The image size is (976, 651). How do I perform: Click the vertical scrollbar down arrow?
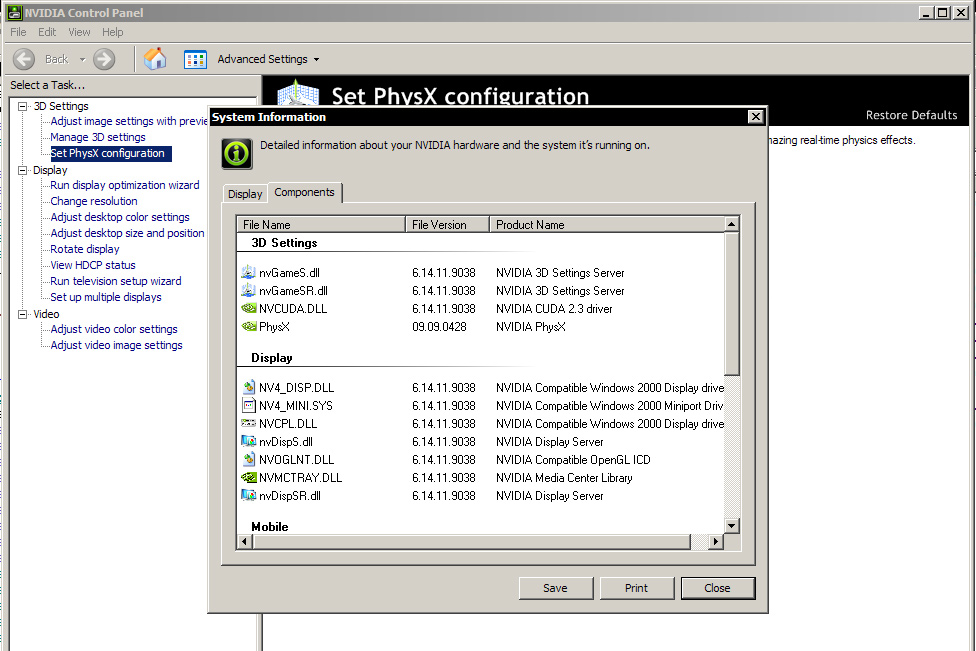[732, 526]
